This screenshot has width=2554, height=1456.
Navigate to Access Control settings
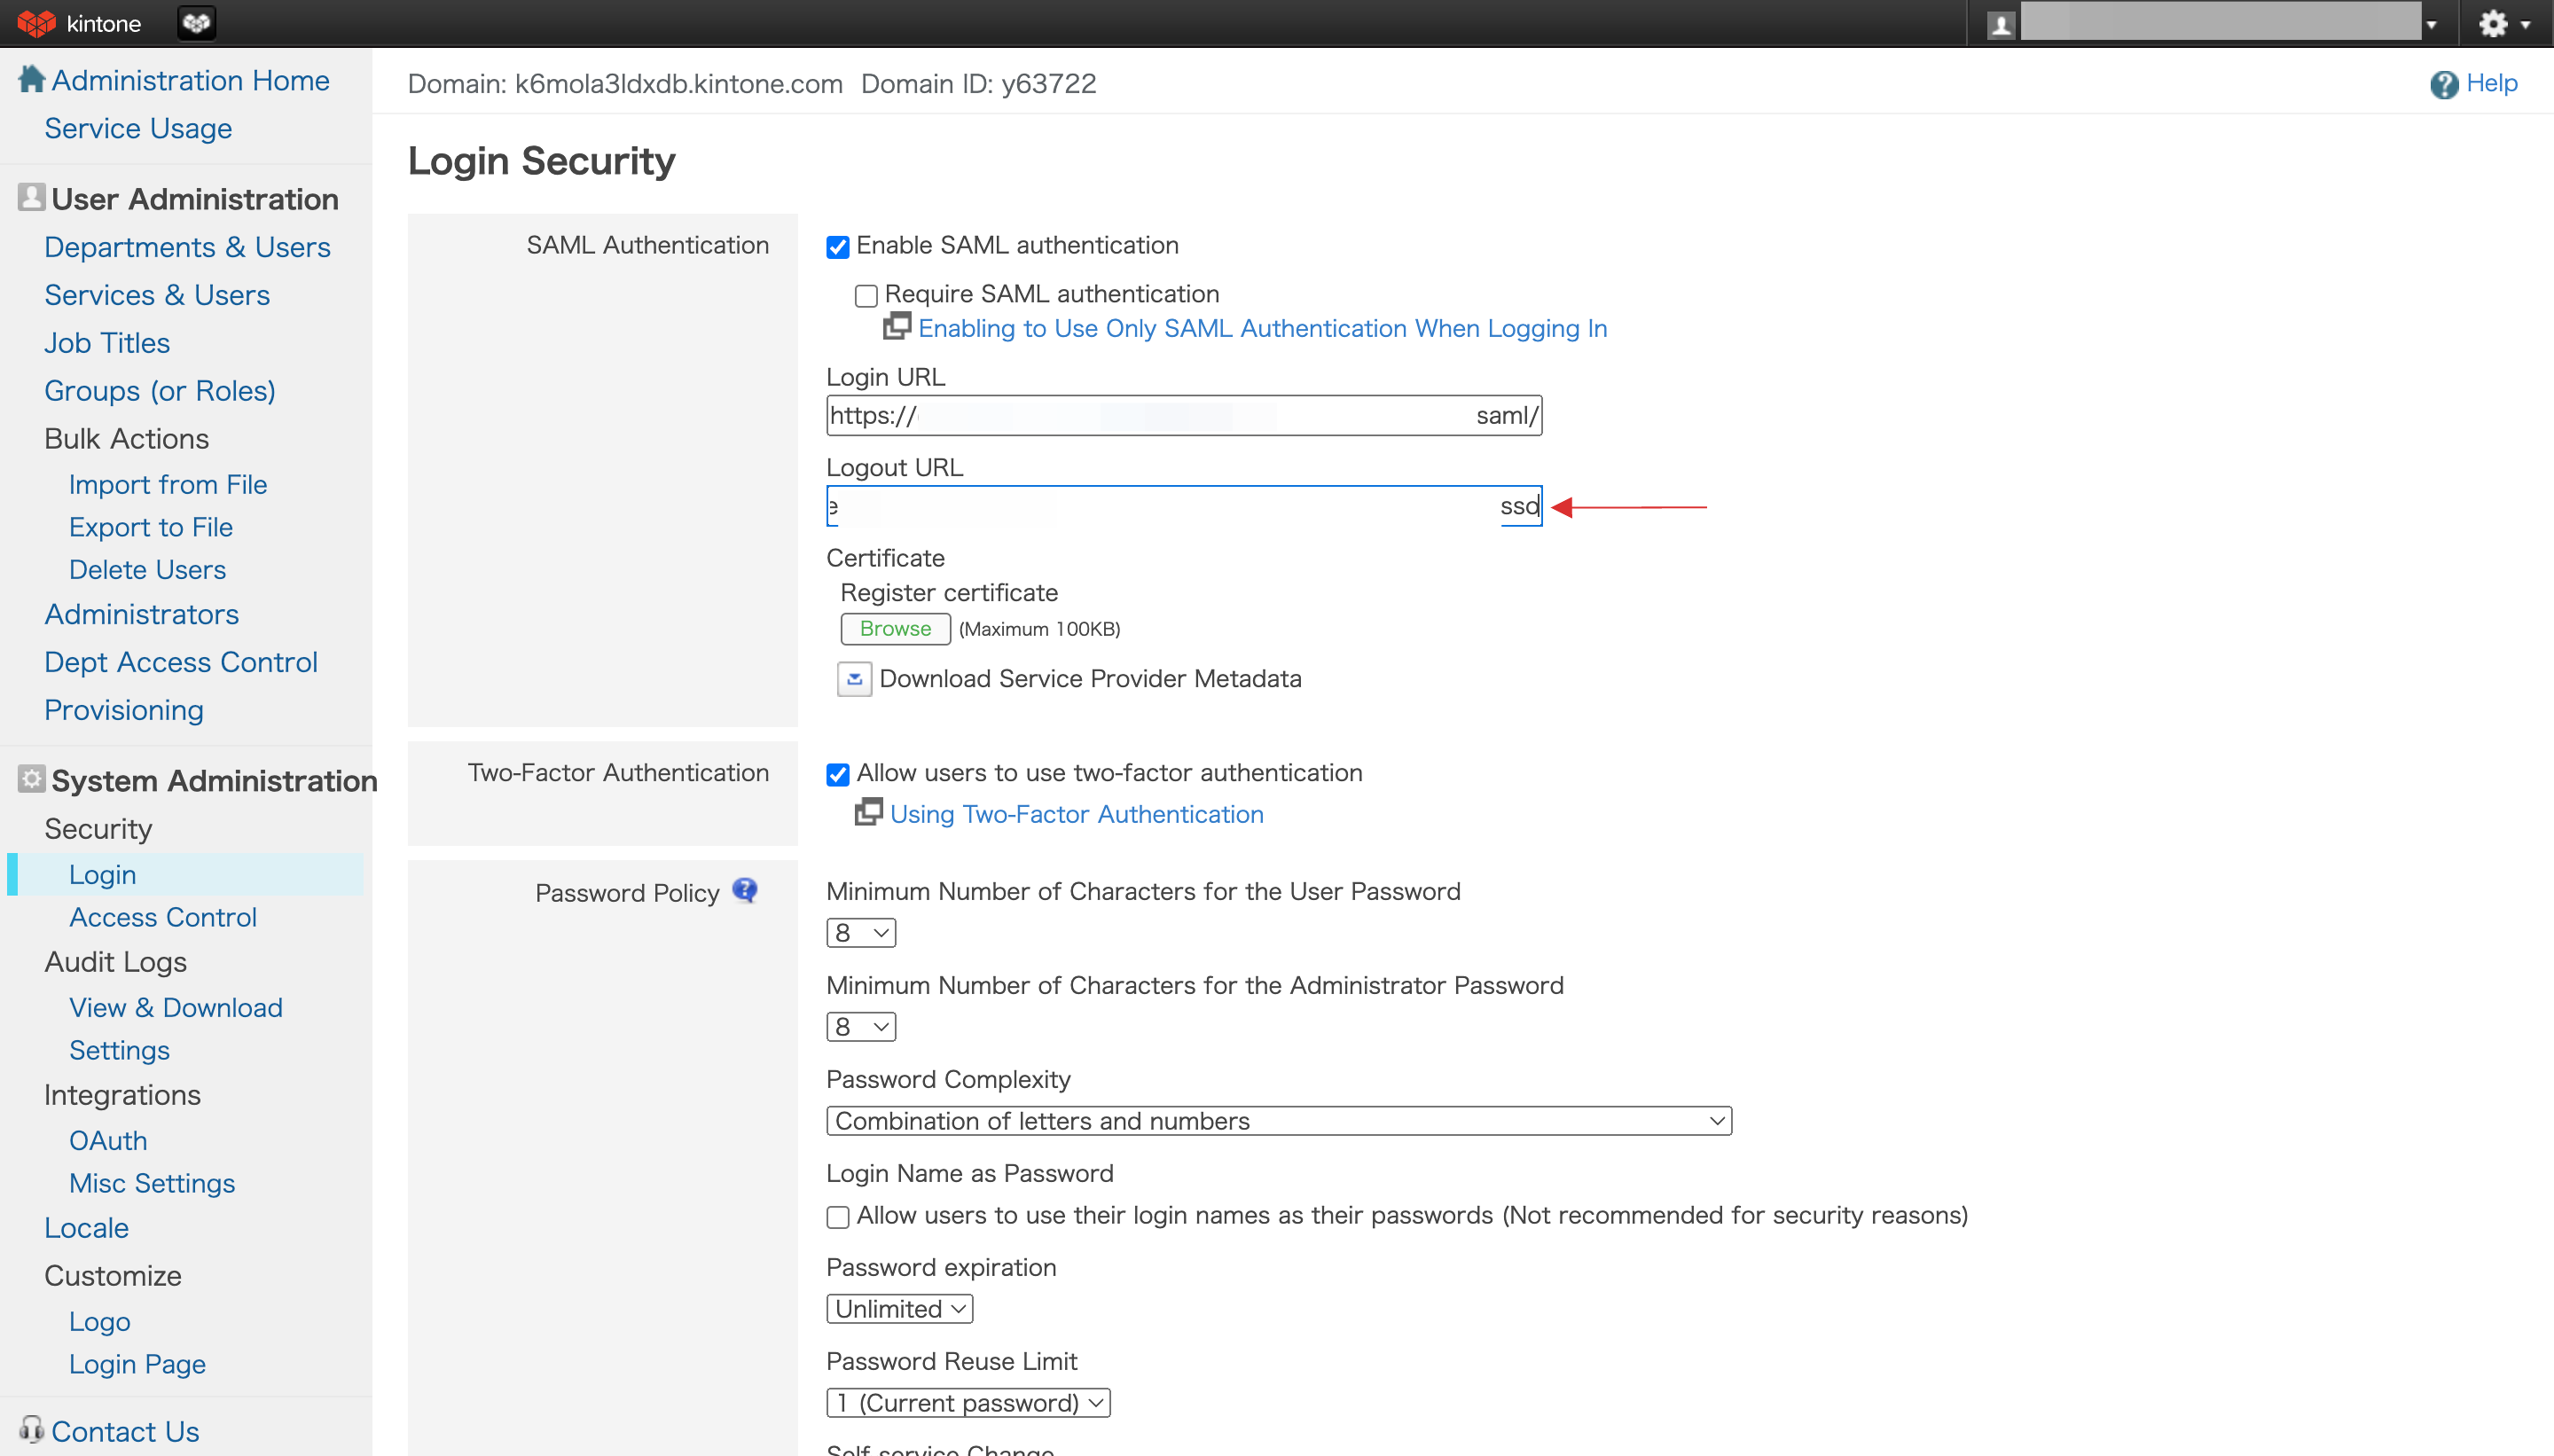coord(161,916)
